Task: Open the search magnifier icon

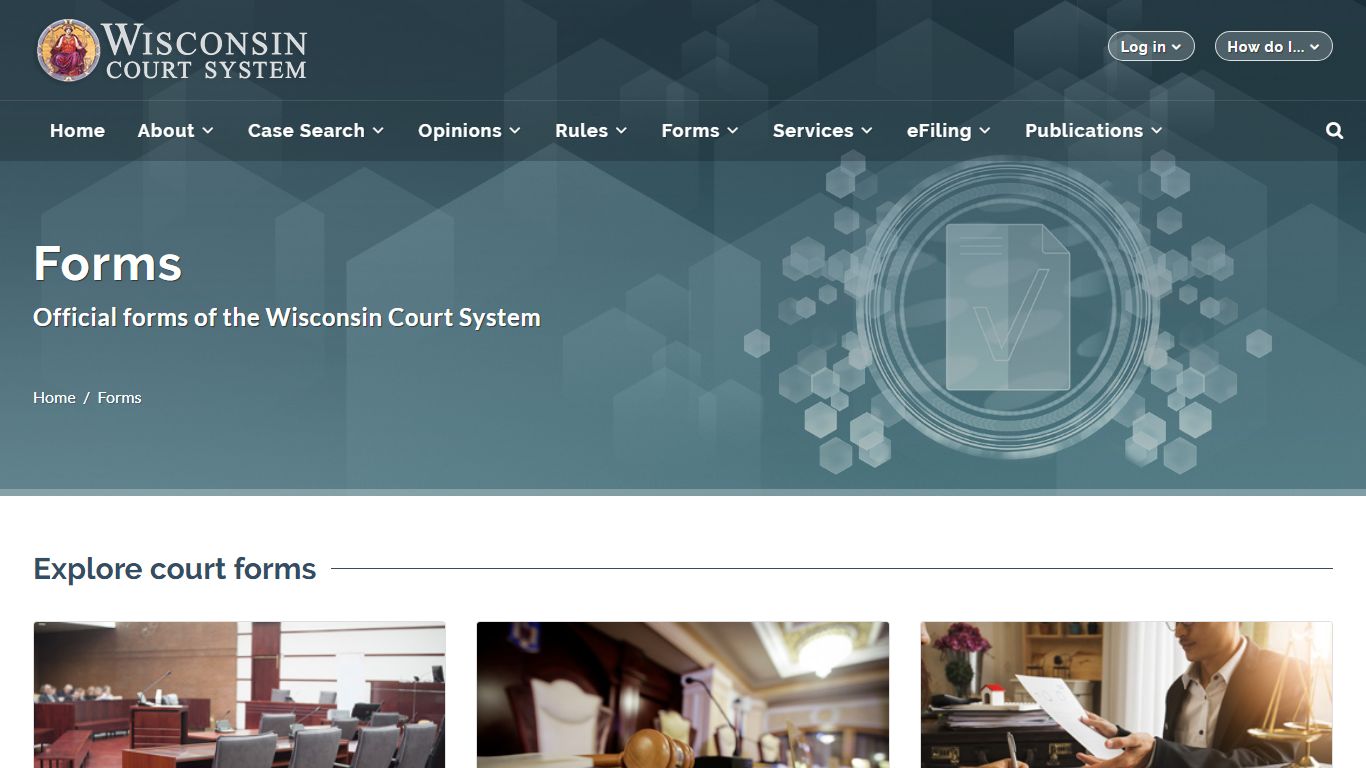Action: [1334, 131]
